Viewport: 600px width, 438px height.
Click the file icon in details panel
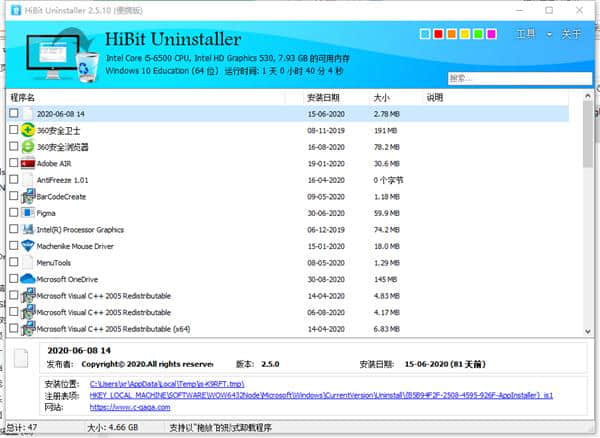click(21, 358)
